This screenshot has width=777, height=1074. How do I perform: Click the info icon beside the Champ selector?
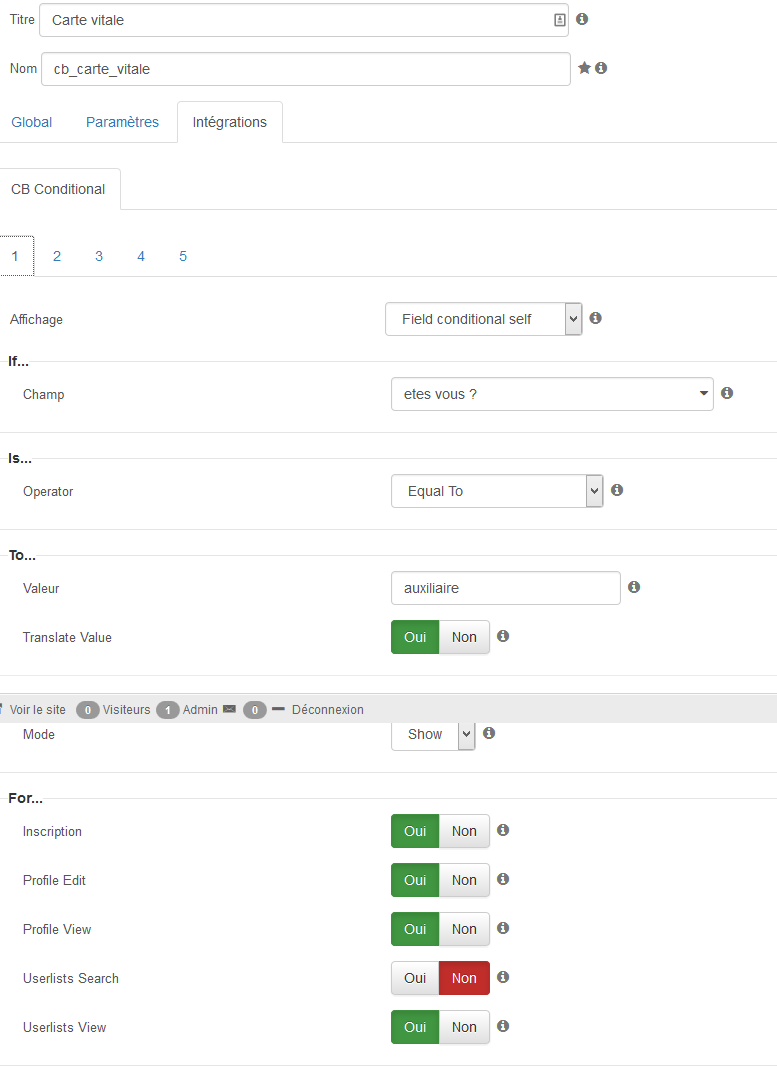point(727,393)
